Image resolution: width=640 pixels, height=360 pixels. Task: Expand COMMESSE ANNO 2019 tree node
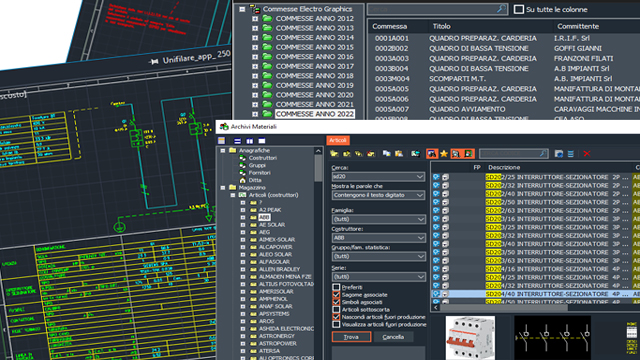(x=255, y=85)
